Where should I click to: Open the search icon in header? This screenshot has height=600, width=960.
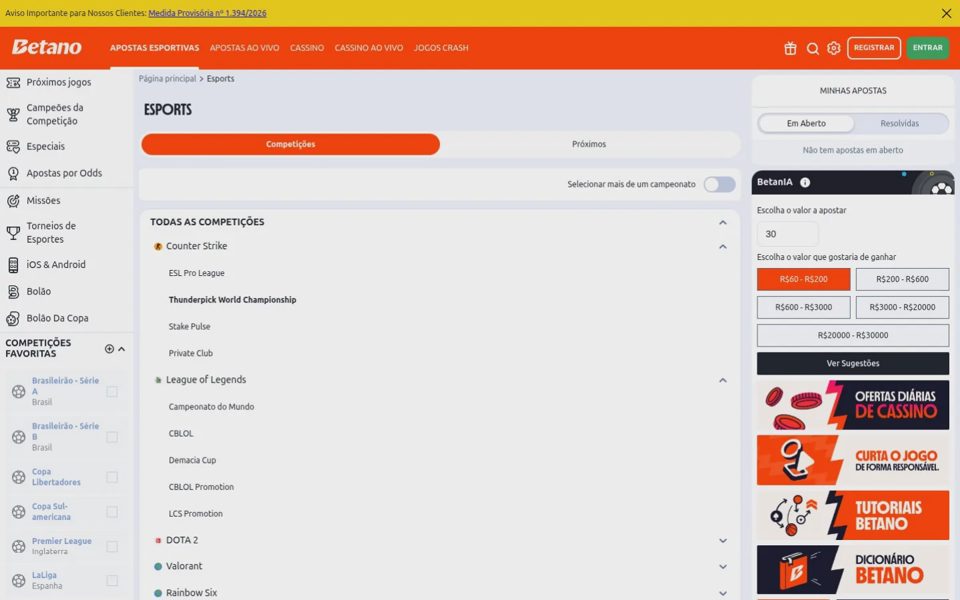[812, 48]
